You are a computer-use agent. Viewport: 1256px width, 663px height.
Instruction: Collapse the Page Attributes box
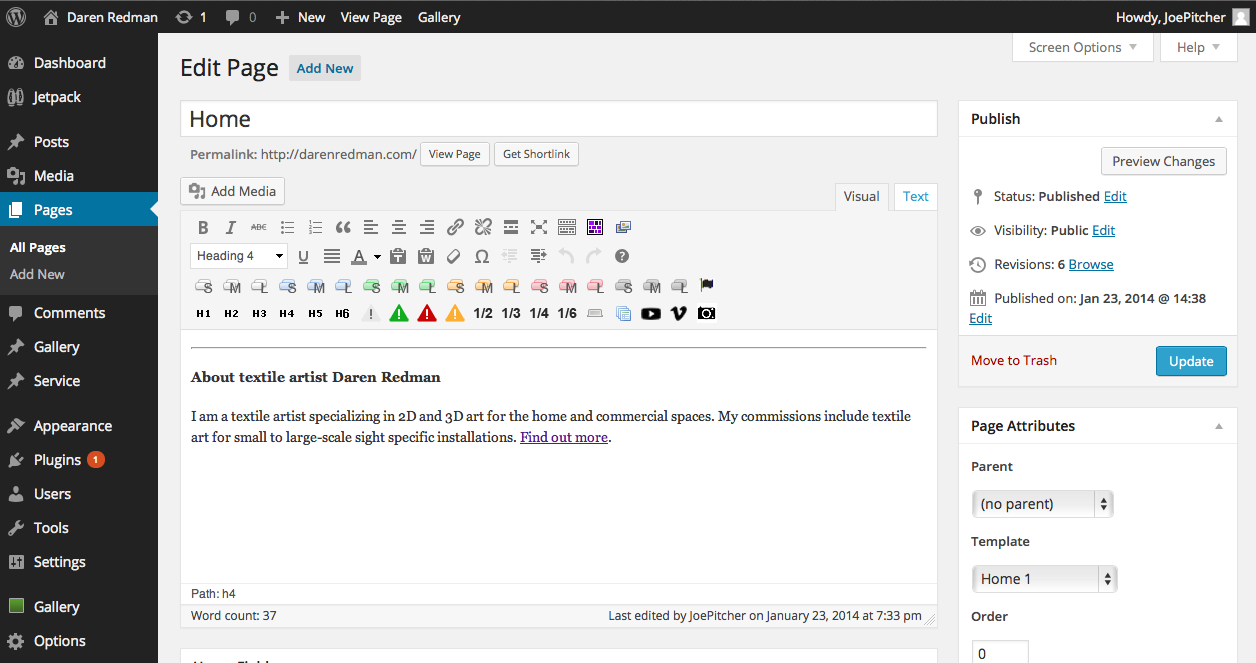(x=1219, y=426)
